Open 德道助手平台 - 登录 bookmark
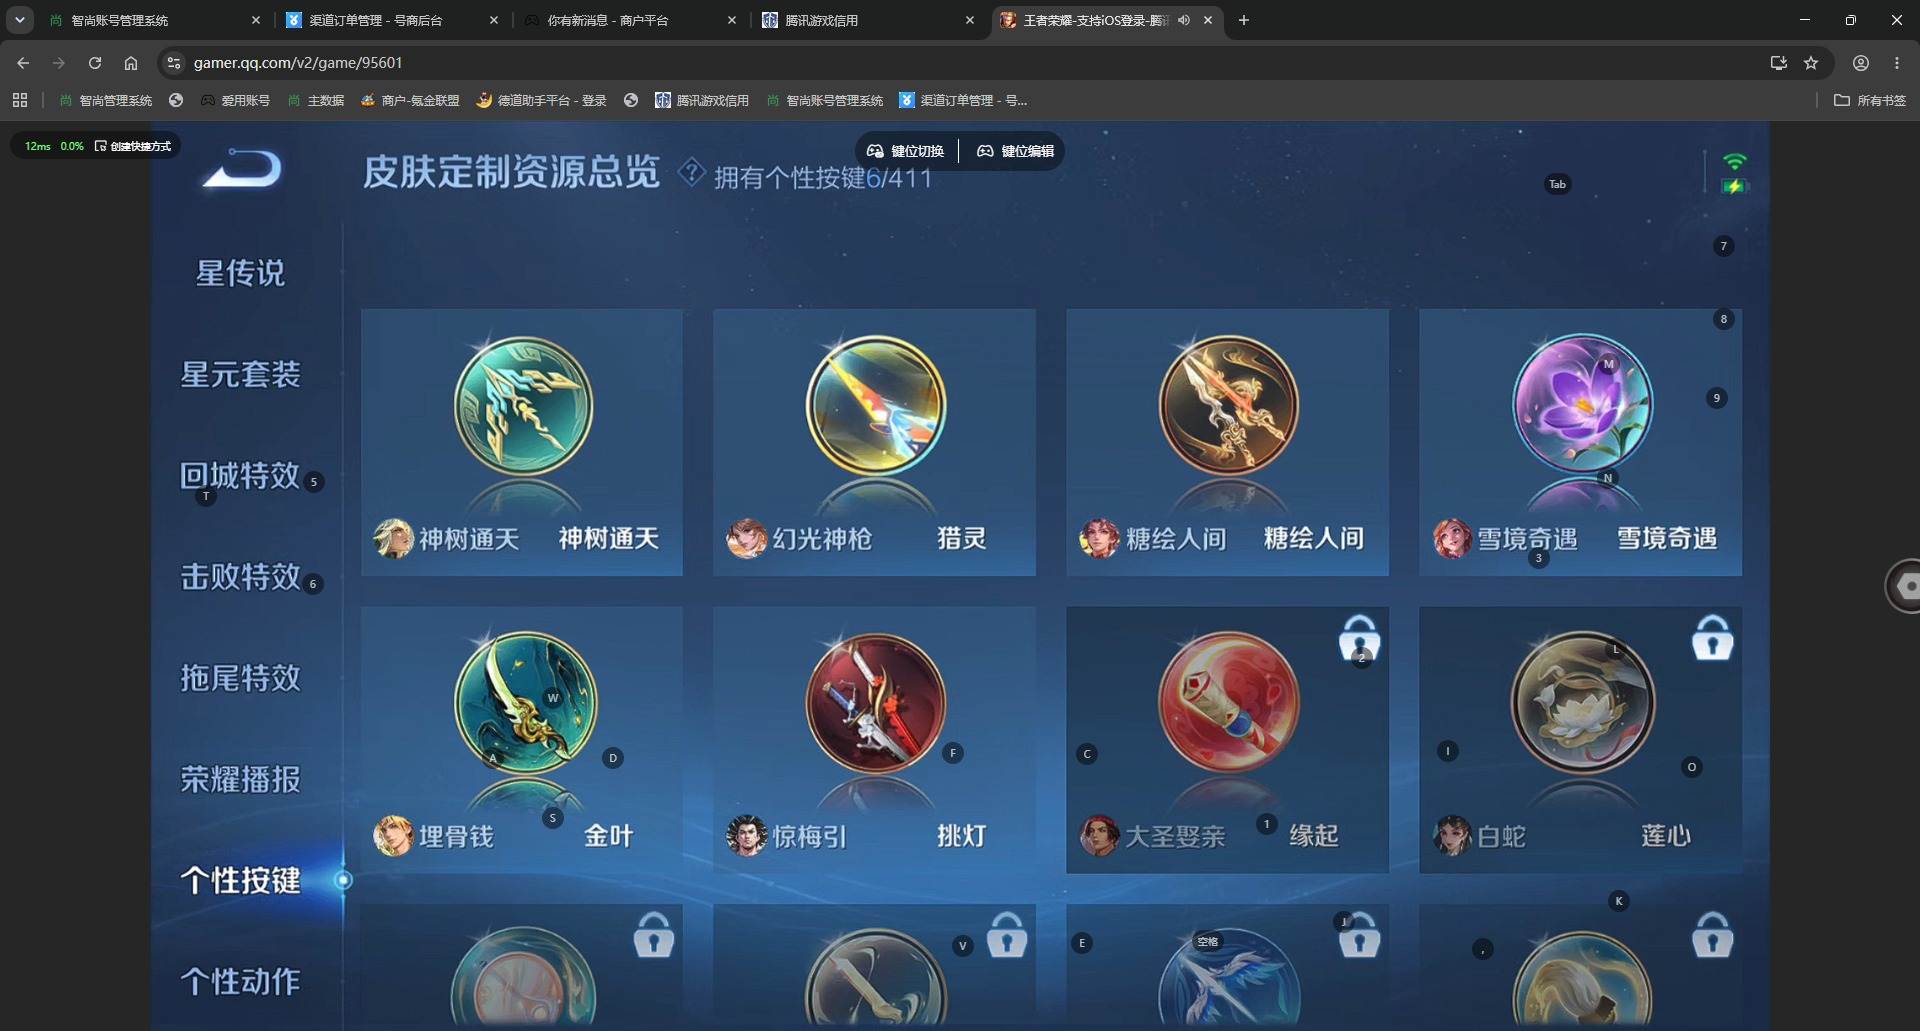 (542, 100)
